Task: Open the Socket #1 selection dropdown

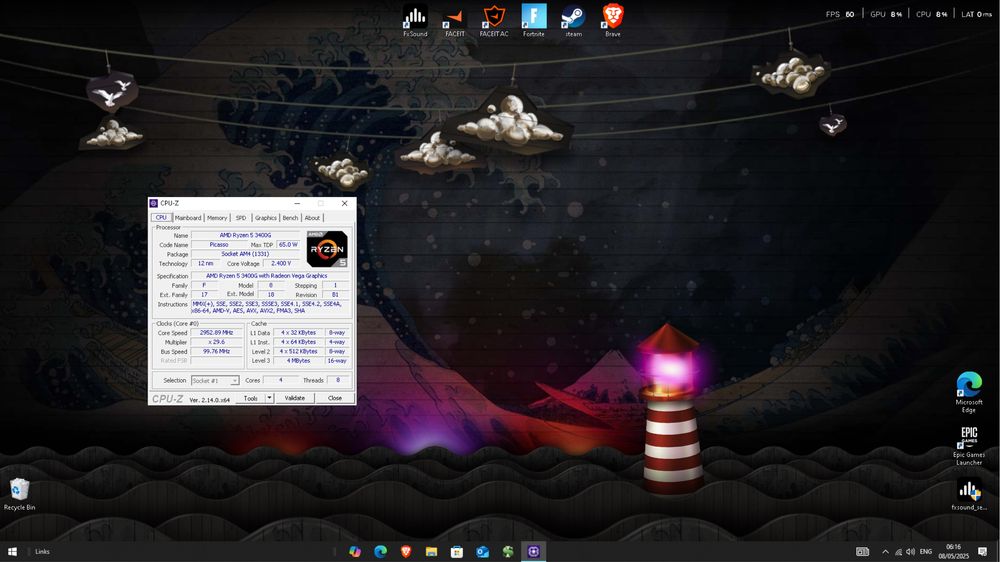Action: point(215,380)
